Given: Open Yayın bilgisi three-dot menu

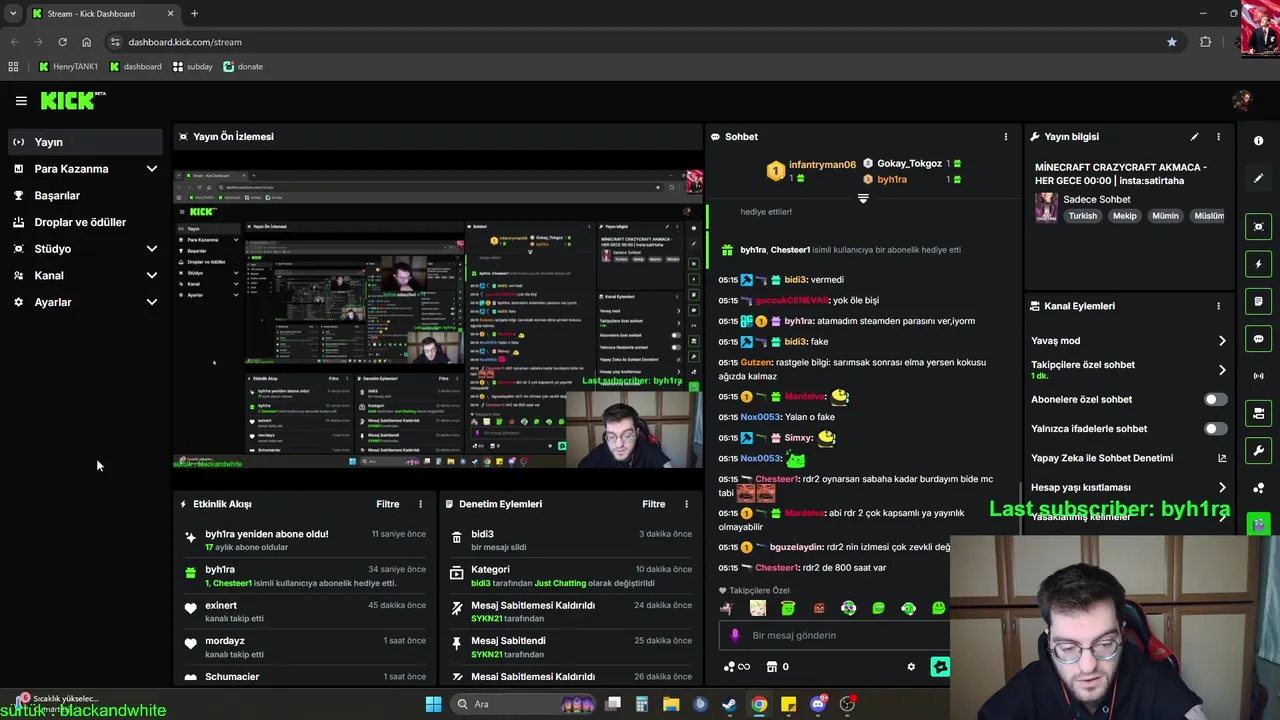Looking at the screenshot, I should point(1218,136).
